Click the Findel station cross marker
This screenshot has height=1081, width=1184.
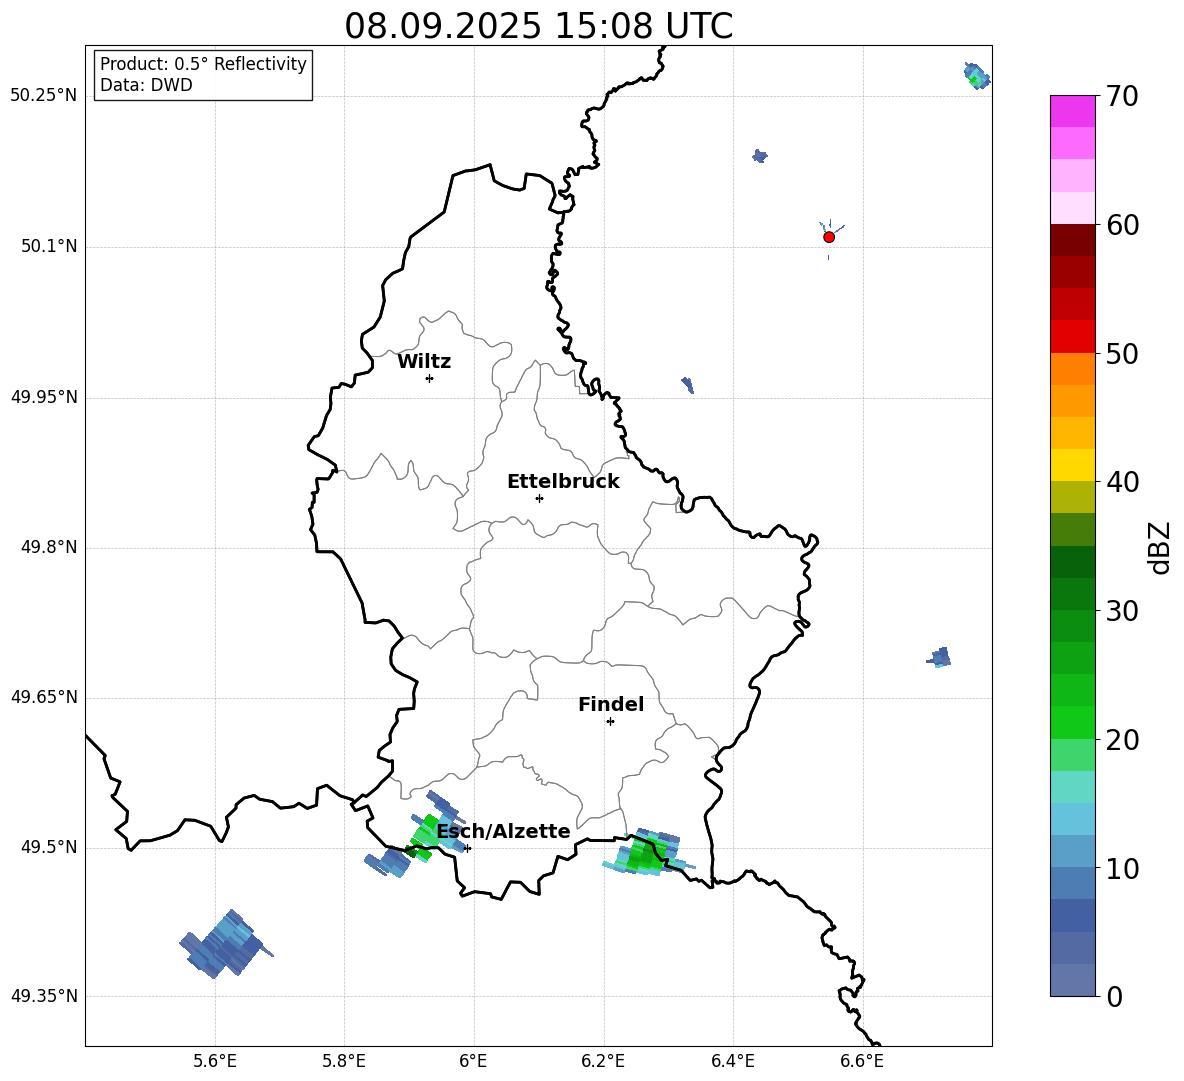click(610, 721)
